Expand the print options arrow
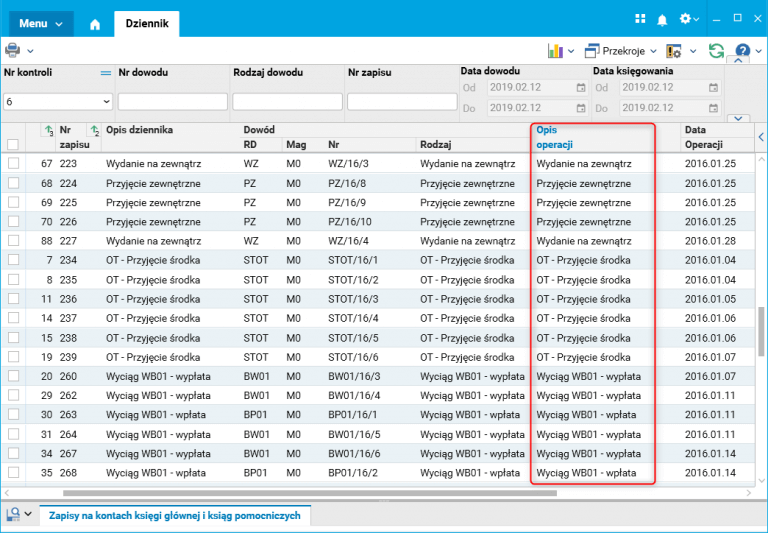768x533 pixels. point(30,51)
